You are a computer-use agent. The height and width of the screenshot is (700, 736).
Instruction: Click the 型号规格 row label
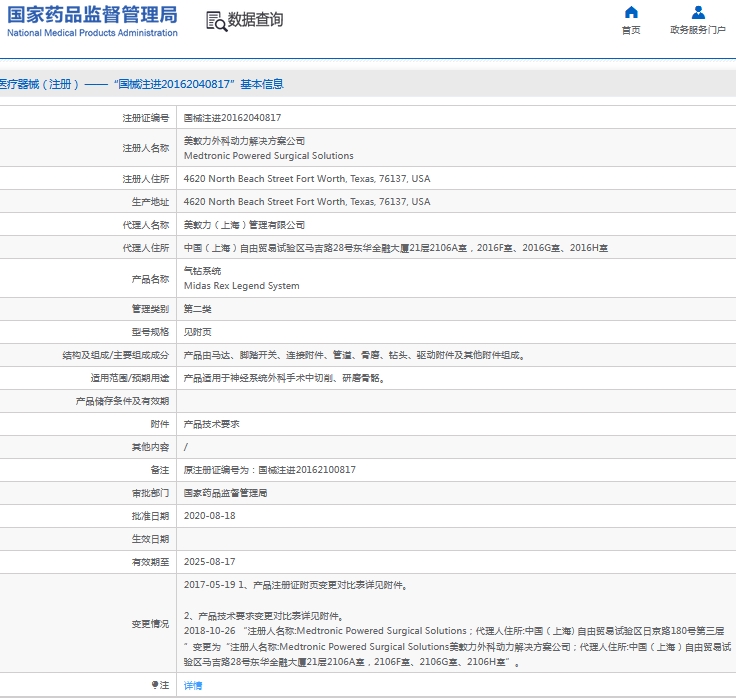pyautogui.click(x=150, y=332)
